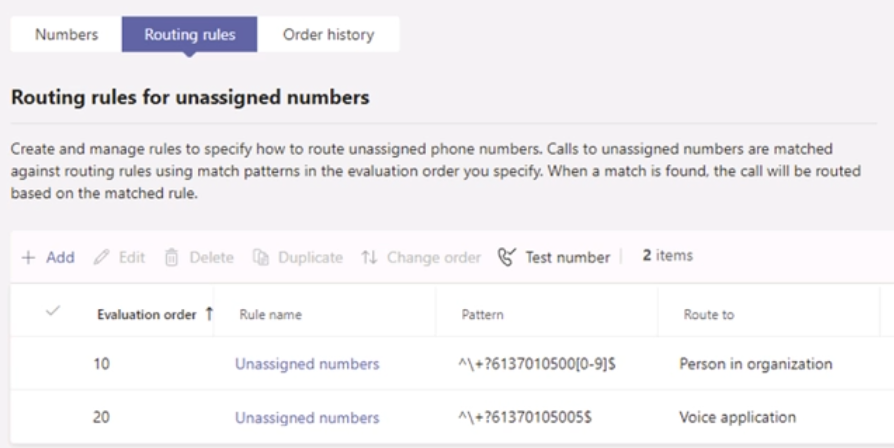Select the Routing rules tab

190,35
